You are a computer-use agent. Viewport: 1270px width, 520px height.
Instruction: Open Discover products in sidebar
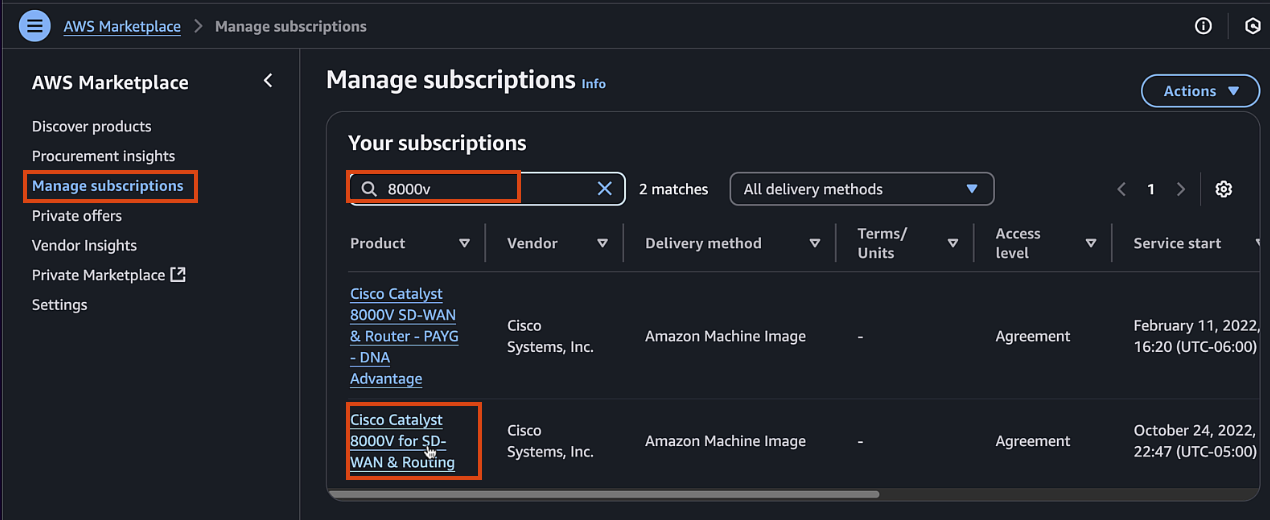coord(92,126)
